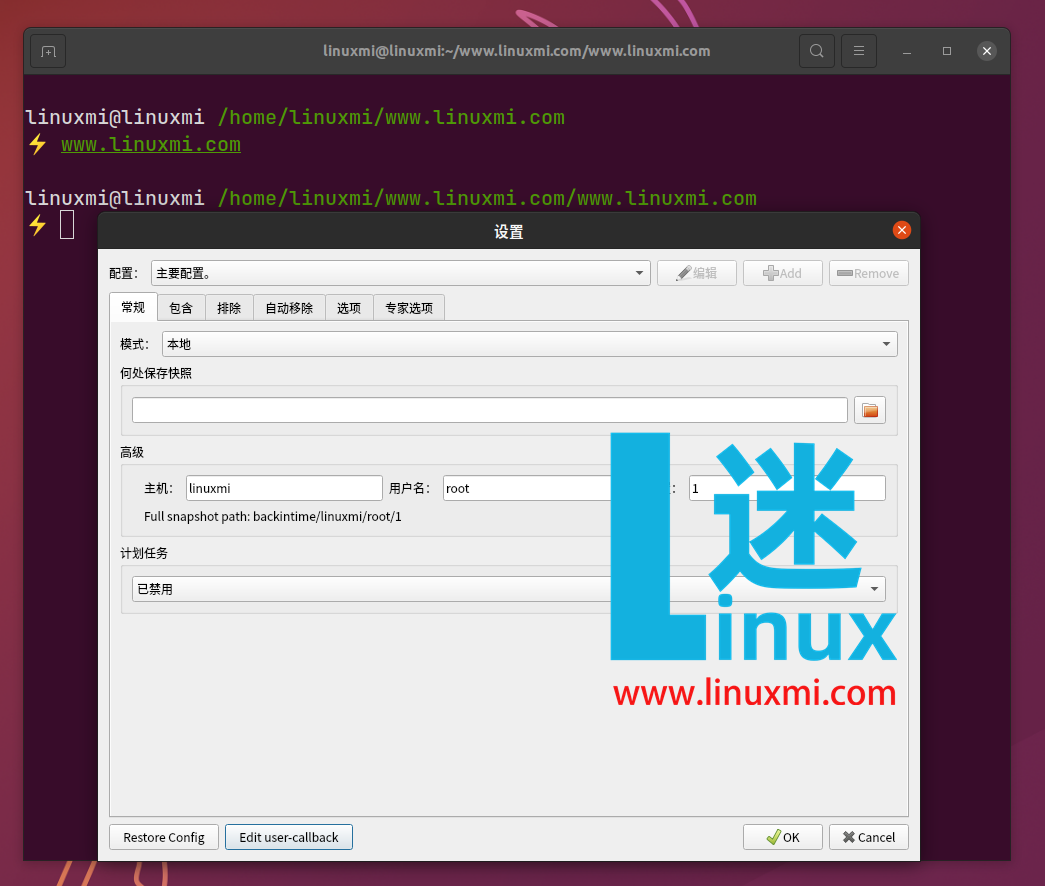The width and height of the screenshot is (1045, 886).
Task: Click the new tab icon in terminal titlebar
Action: pyautogui.click(x=47, y=50)
